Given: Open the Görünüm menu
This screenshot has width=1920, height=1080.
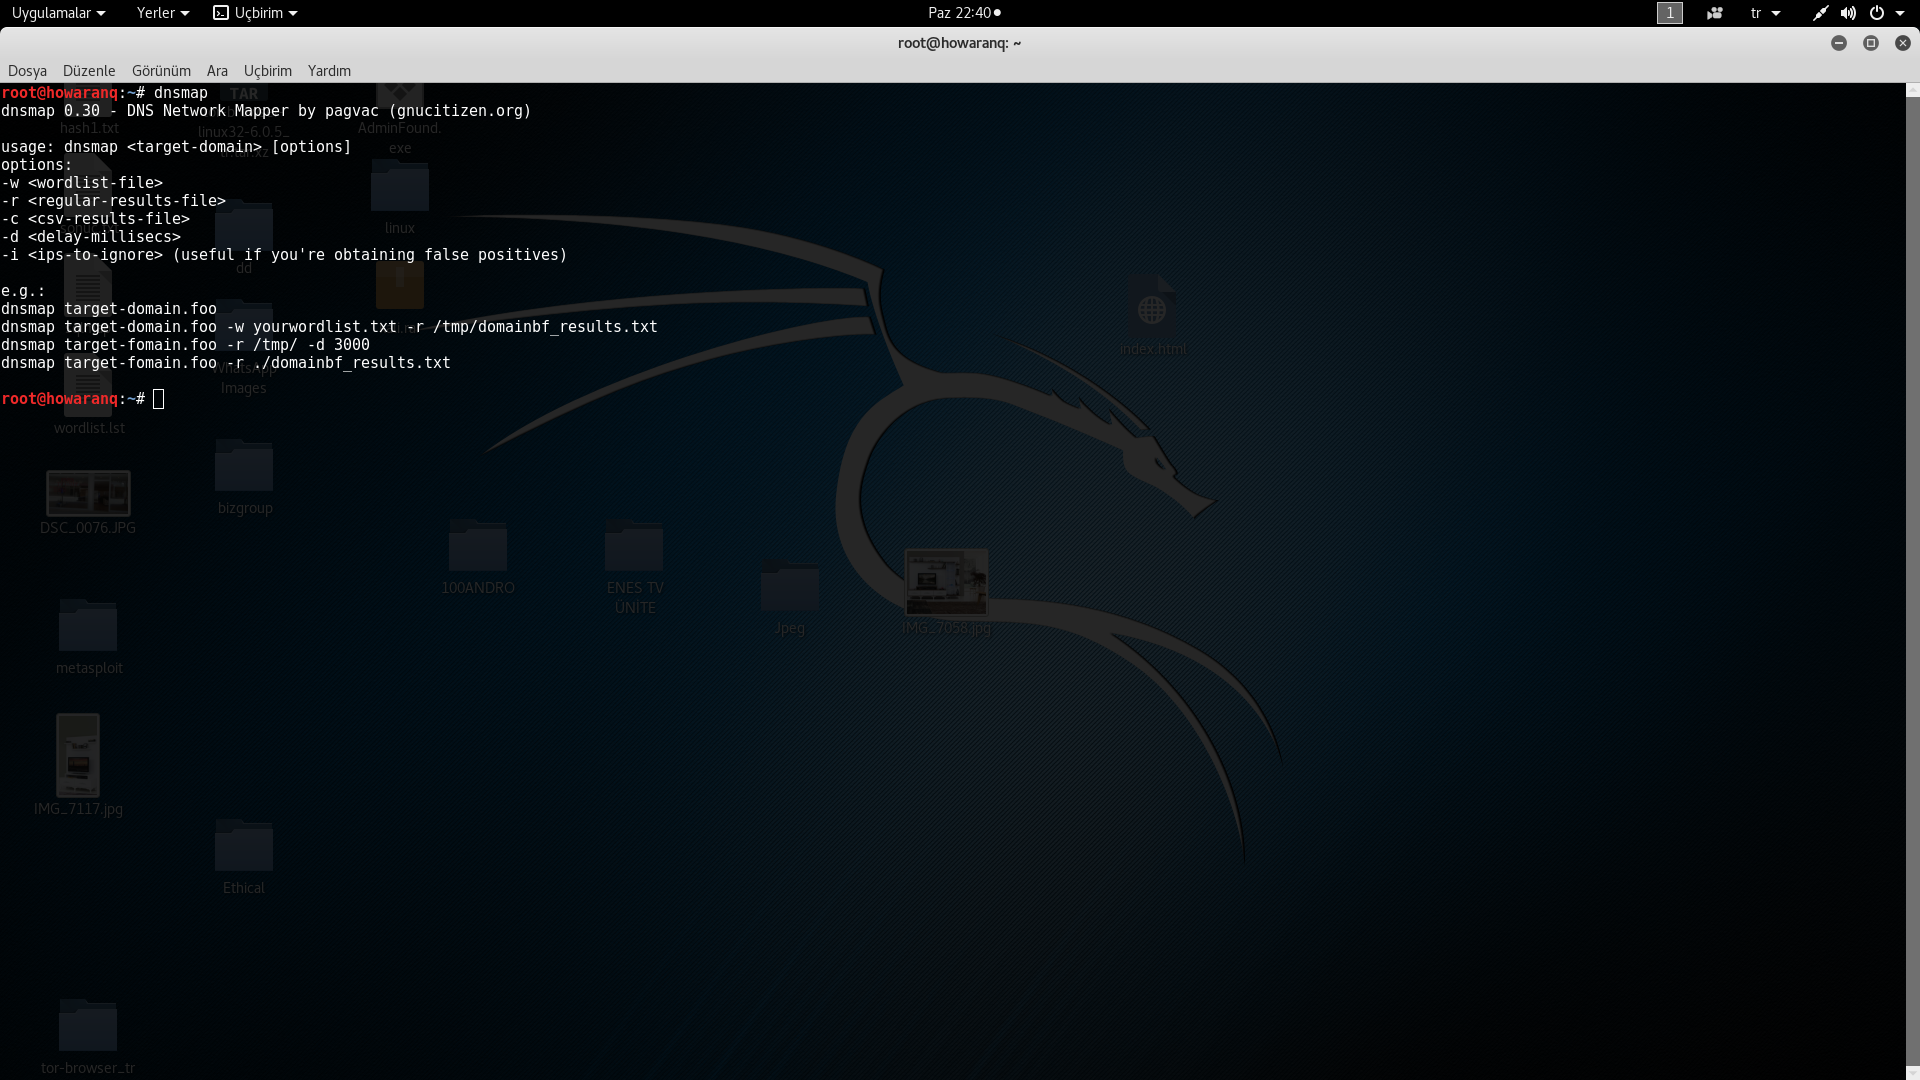Looking at the screenshot, I should click(x=161, y=71).
